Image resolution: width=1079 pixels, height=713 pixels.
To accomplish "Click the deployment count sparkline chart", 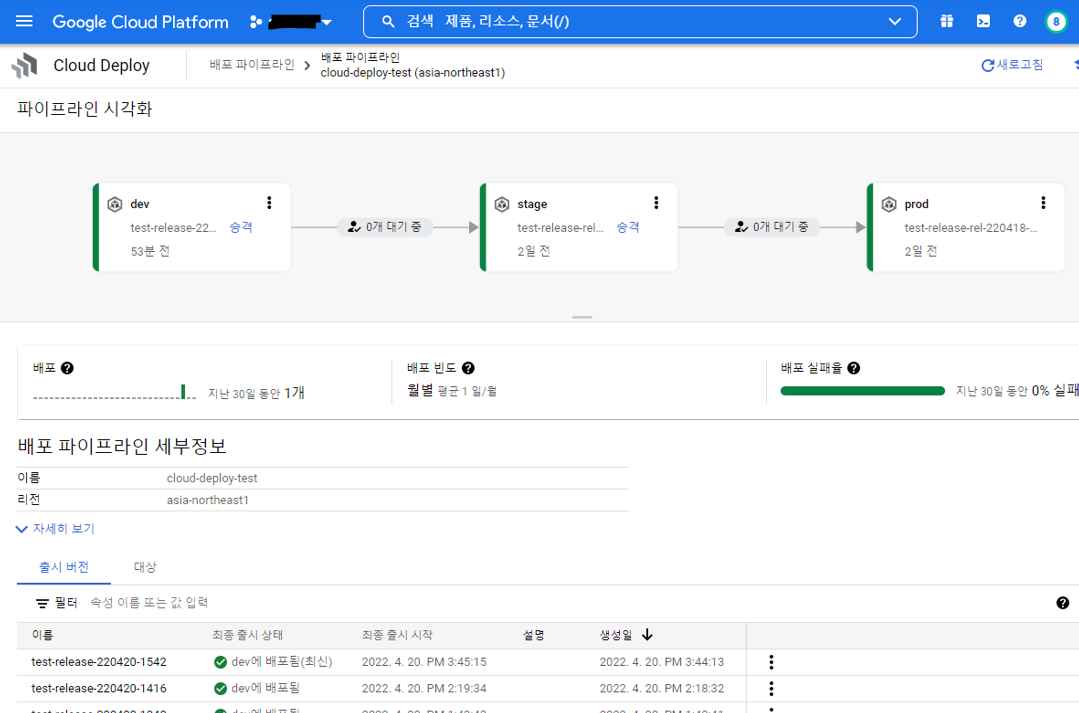I will (114, 392).
